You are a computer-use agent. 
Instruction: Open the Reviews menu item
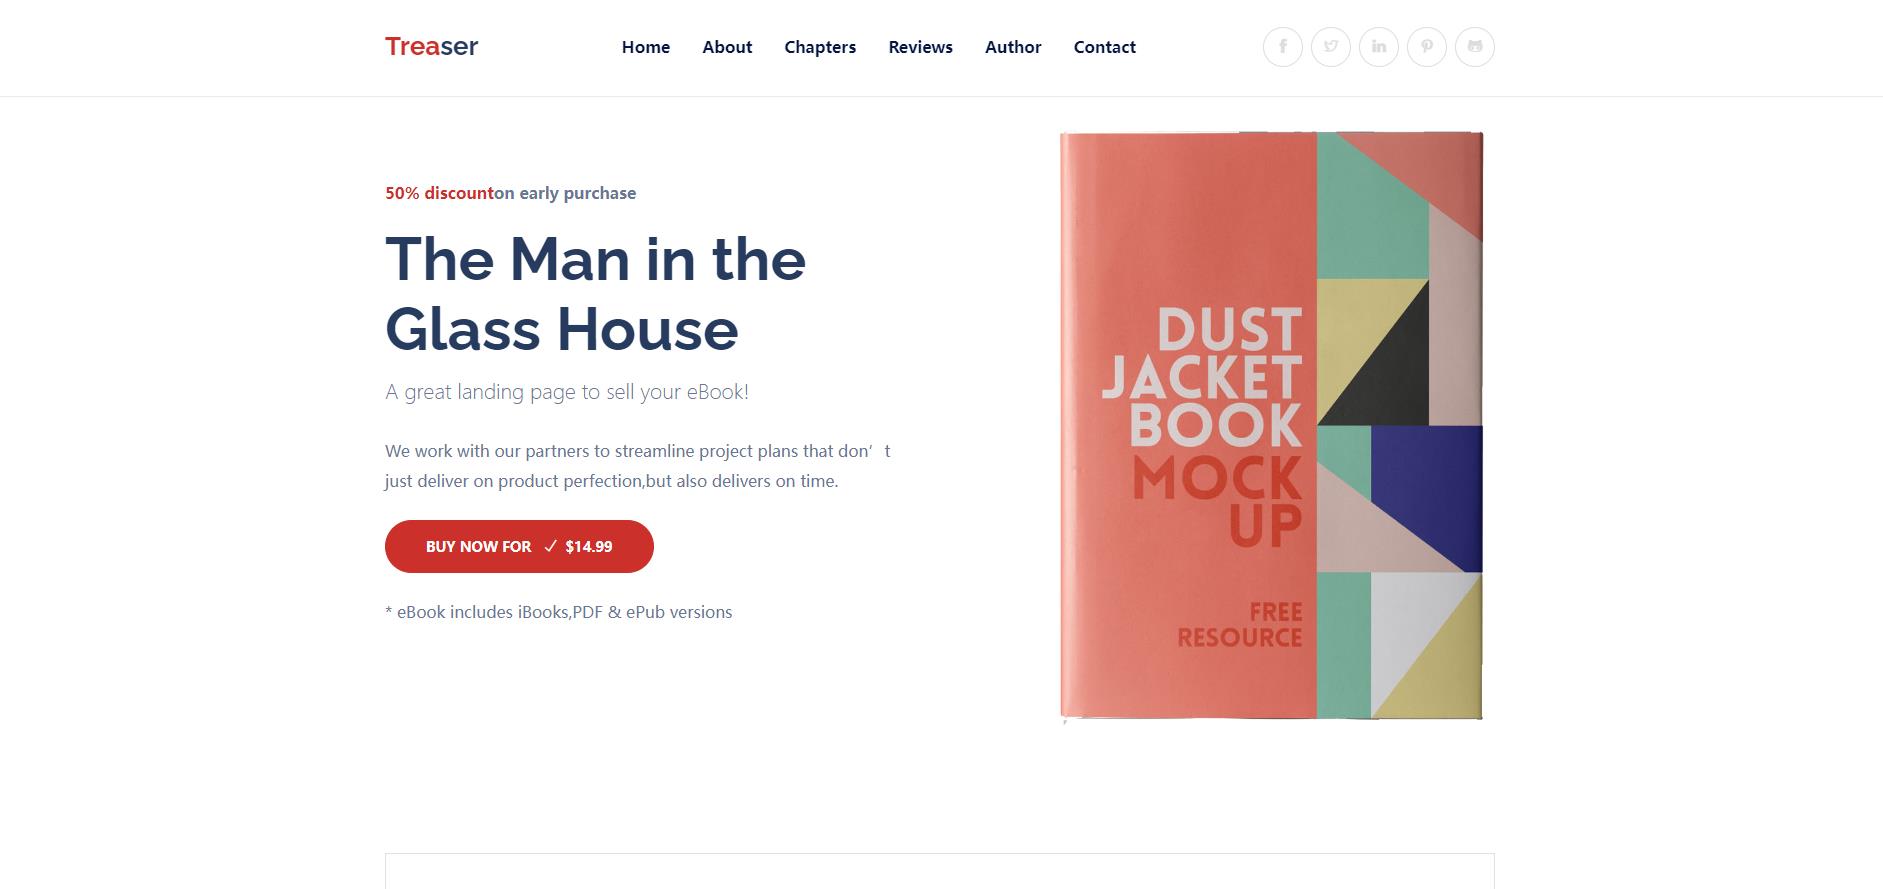click(920, 47)
